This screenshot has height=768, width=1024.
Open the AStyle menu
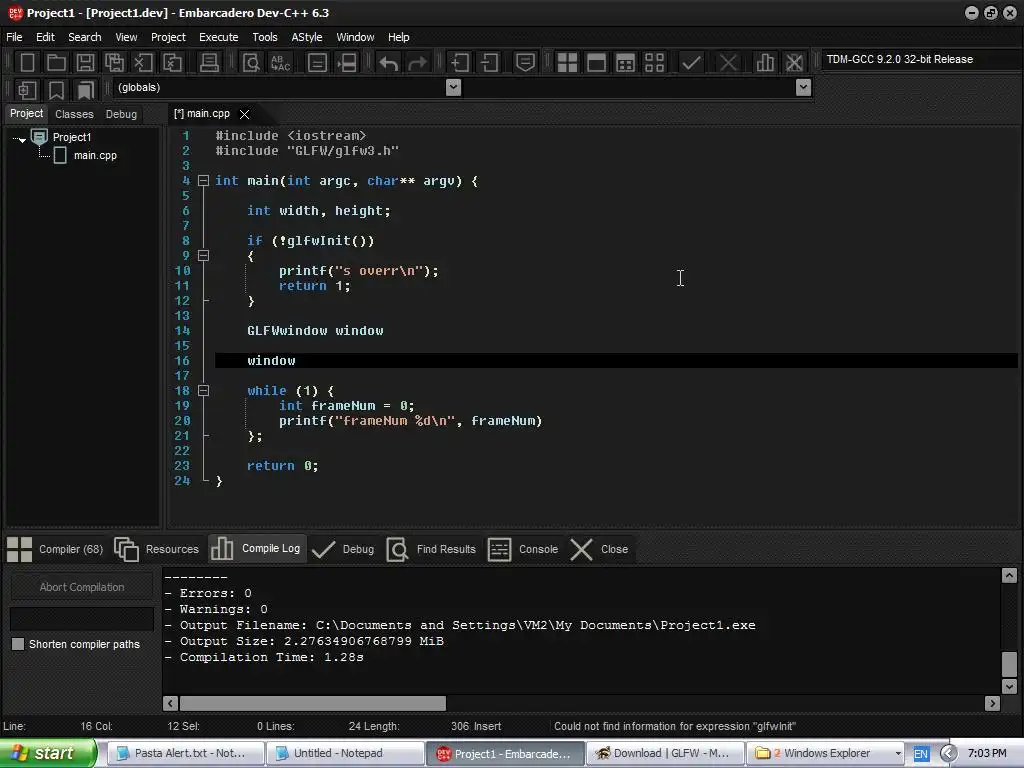coord(307,37)
